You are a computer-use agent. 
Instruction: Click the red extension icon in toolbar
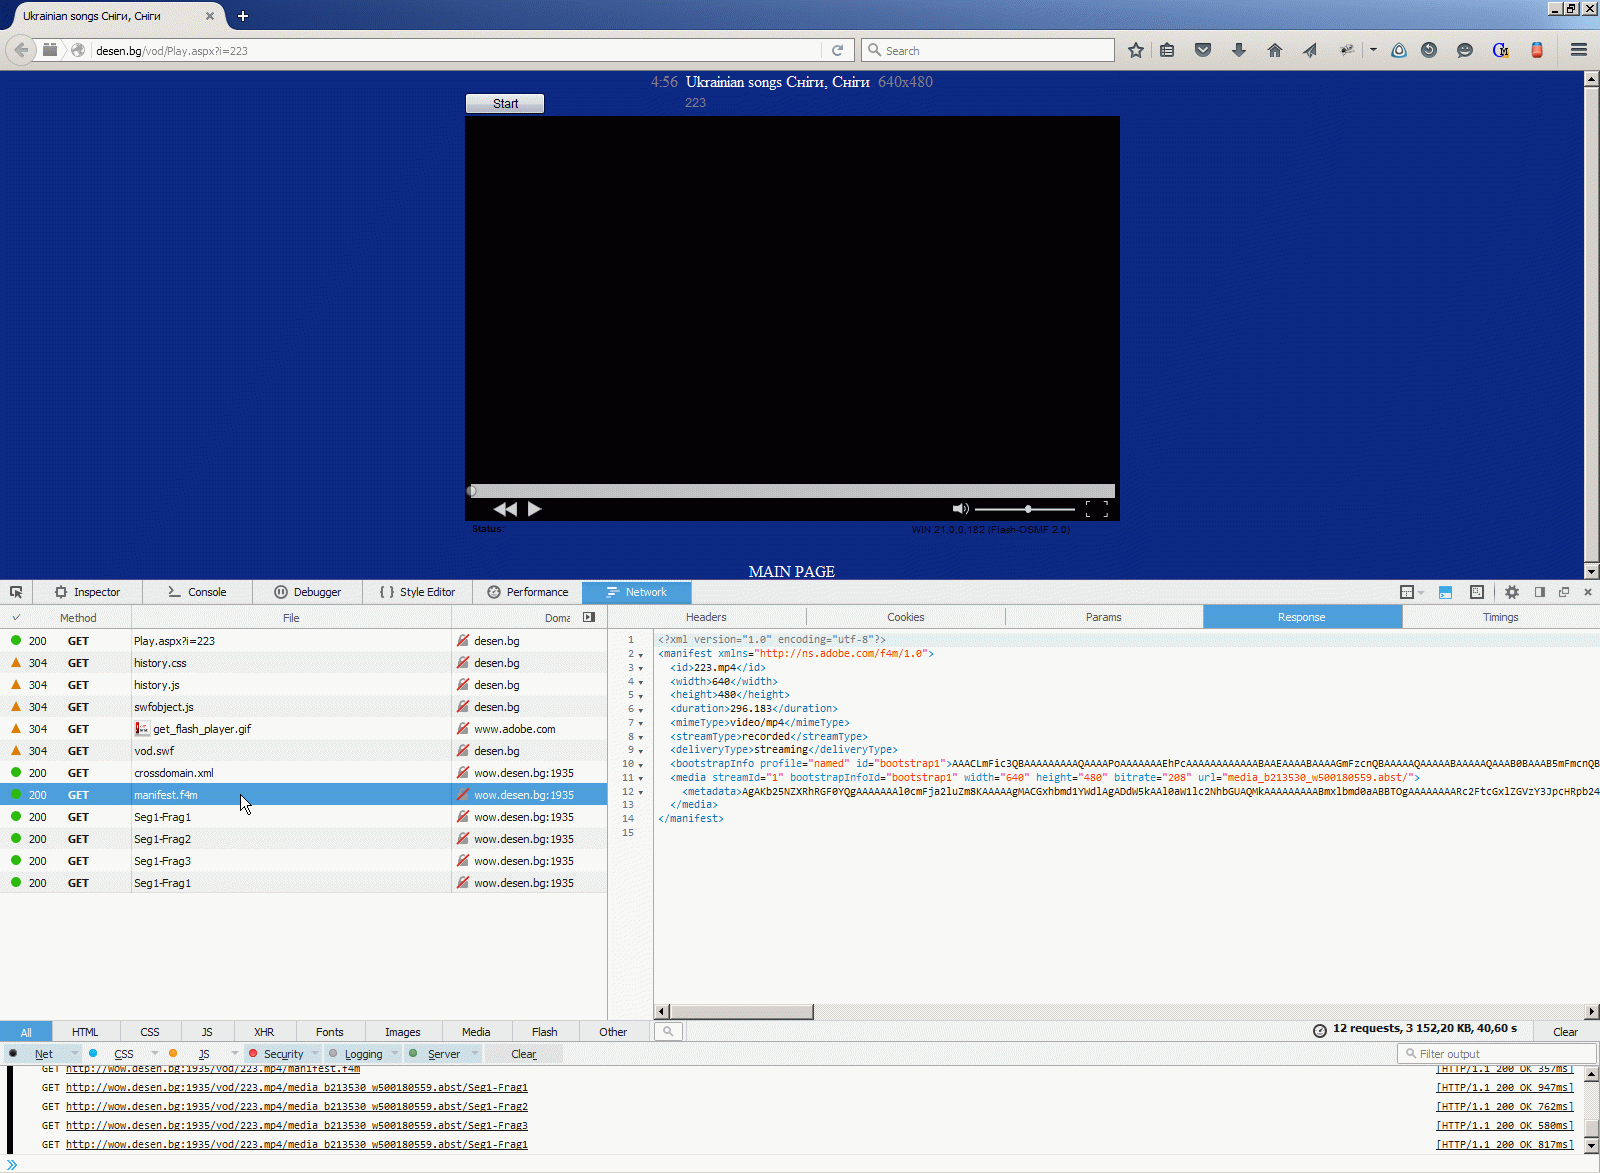tap(1537, 50)
